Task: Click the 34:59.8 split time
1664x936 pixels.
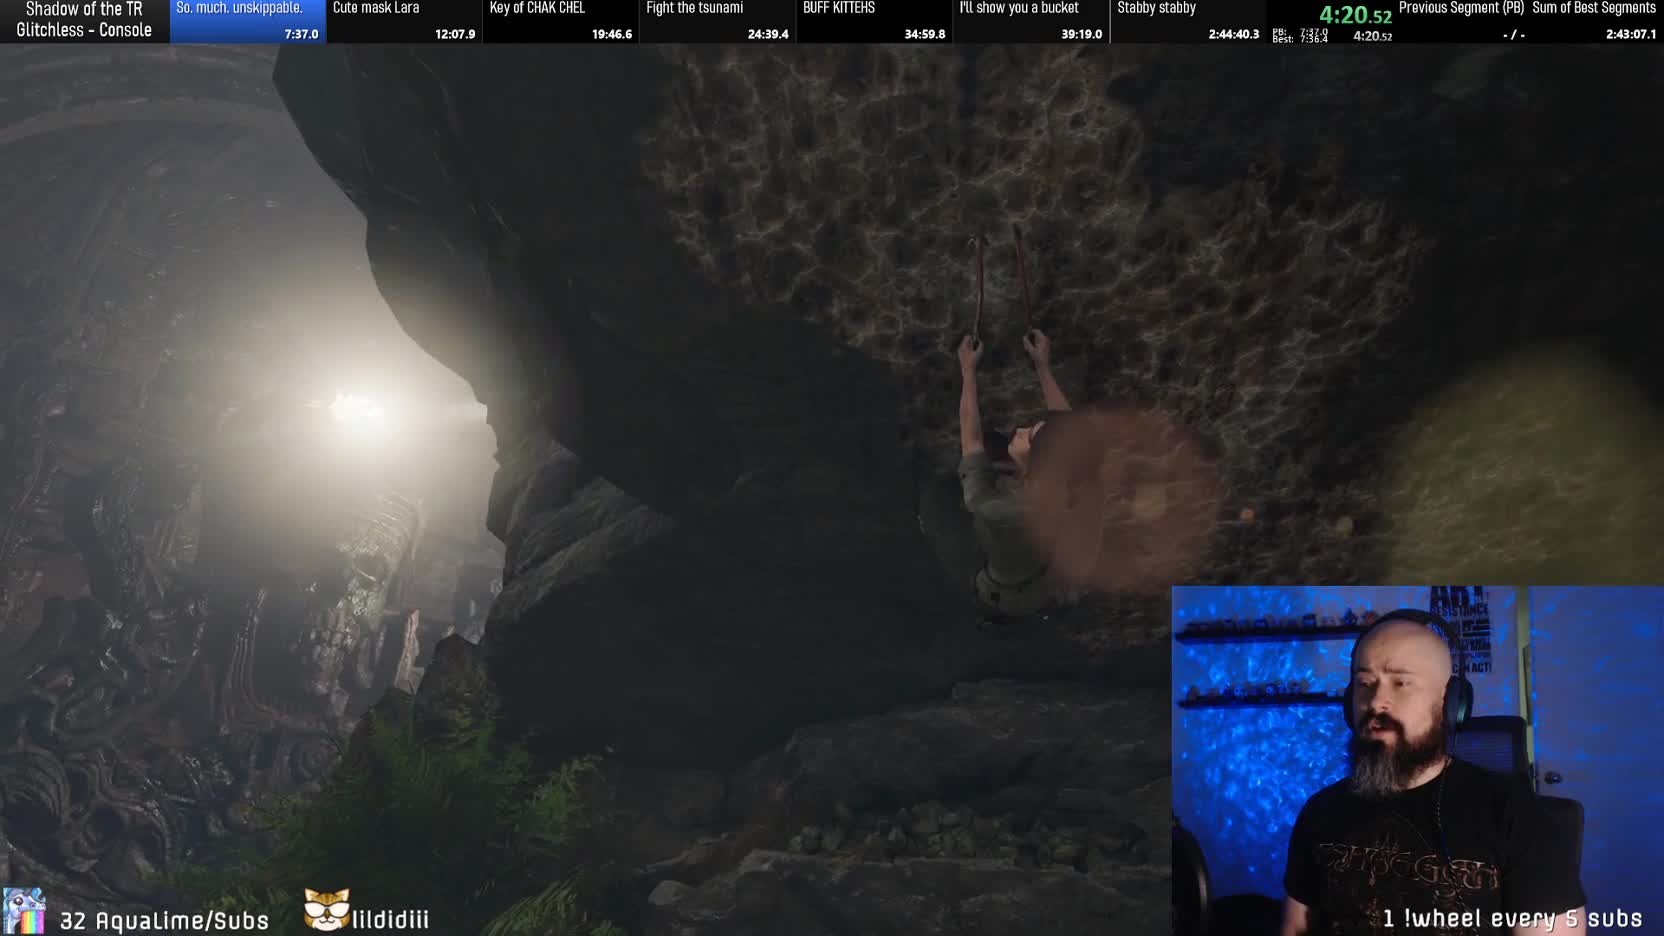Action: tap(925, 34)
